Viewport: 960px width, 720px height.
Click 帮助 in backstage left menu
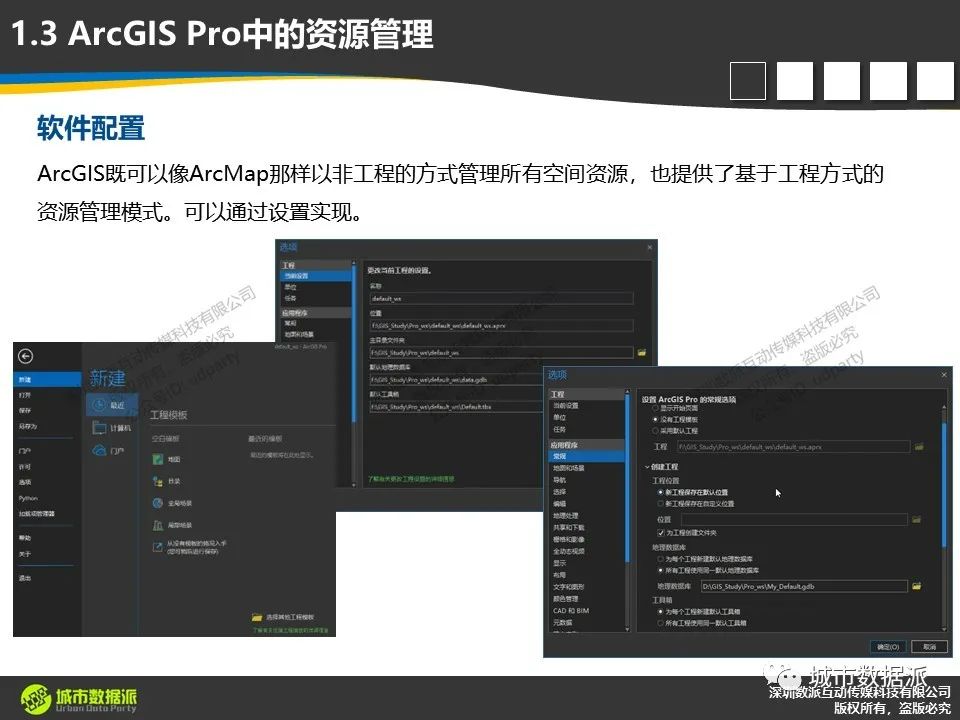point(25,538)
